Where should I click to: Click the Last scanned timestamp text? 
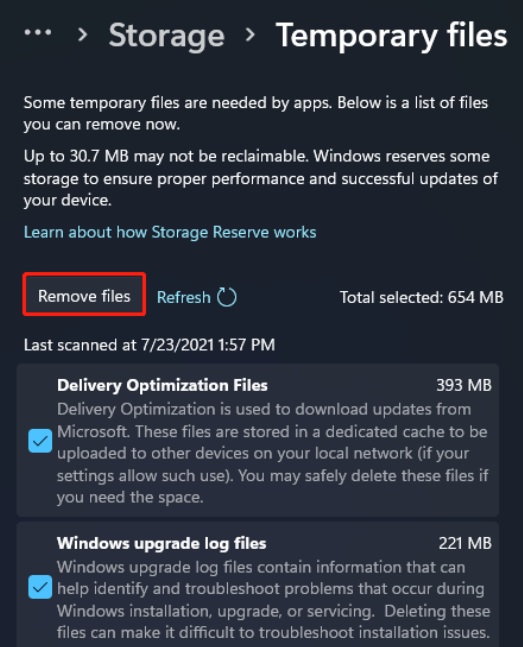(149, 345)
